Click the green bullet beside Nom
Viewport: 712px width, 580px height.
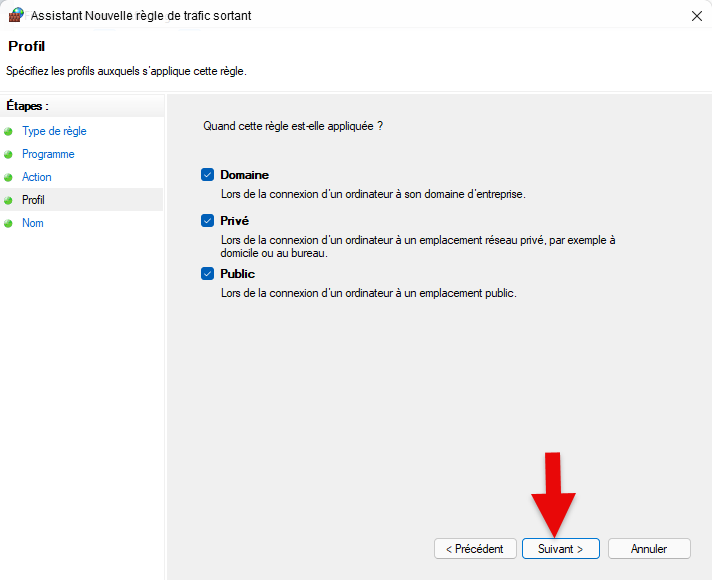8,223
